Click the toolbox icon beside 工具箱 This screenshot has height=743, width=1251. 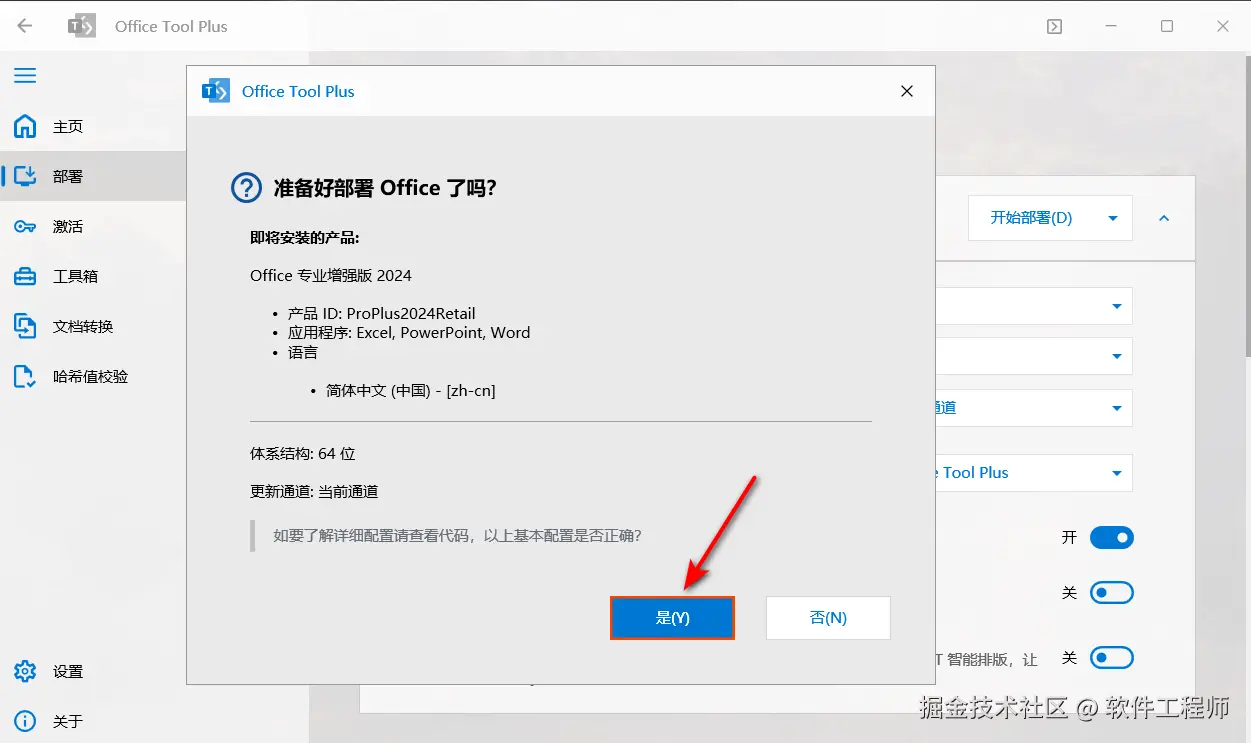pyautogui.click(x=25, y=276)
